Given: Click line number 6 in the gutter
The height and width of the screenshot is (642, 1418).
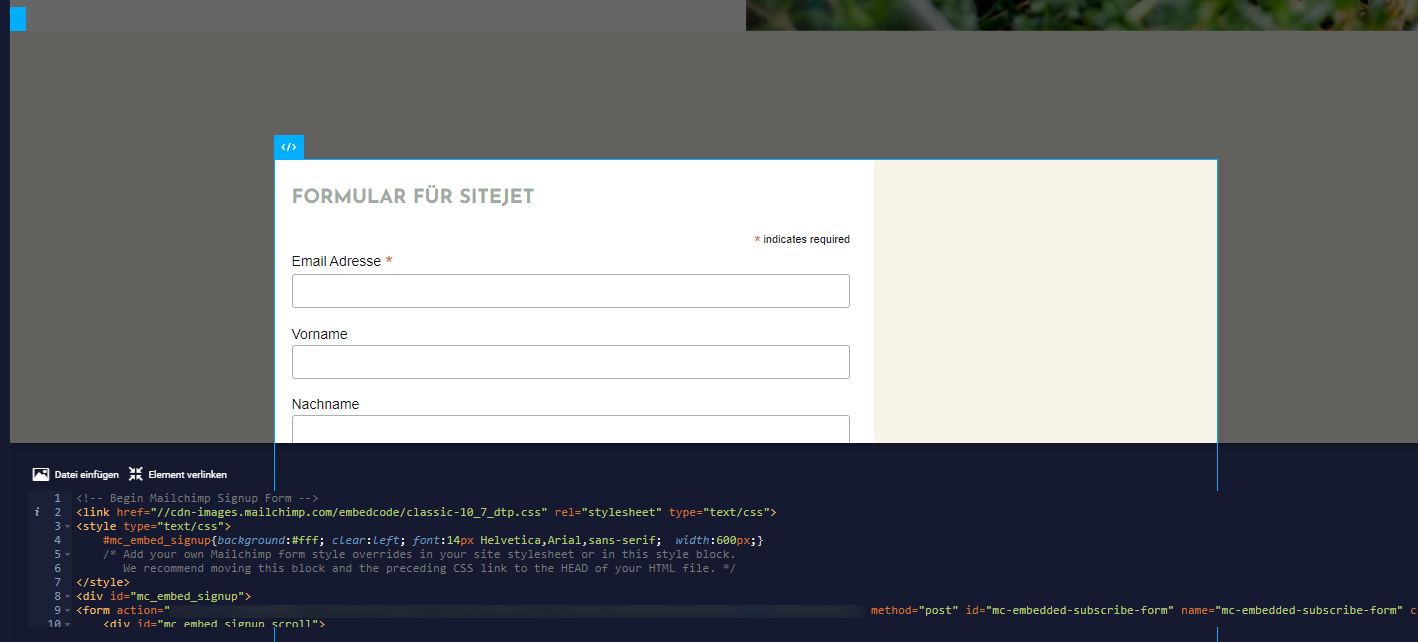Looking at the screenshot, I should click(x=58, y=568).
